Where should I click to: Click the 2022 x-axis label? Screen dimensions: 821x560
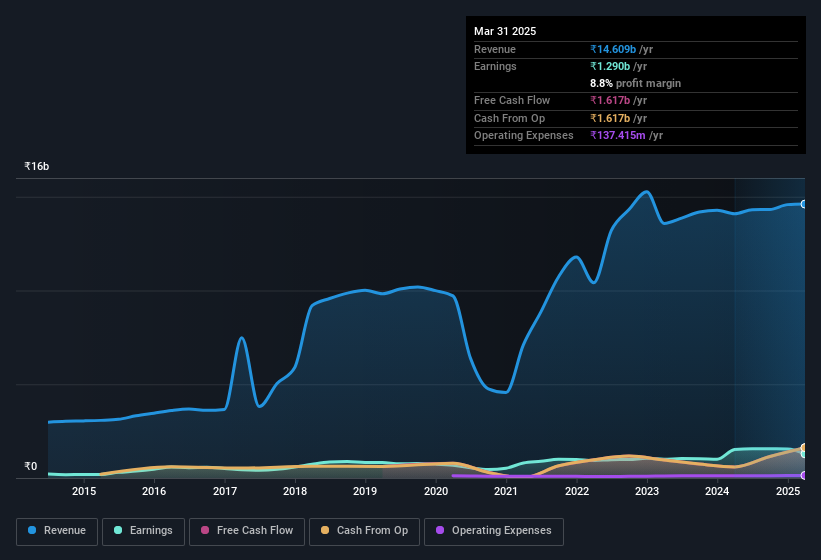576,491
